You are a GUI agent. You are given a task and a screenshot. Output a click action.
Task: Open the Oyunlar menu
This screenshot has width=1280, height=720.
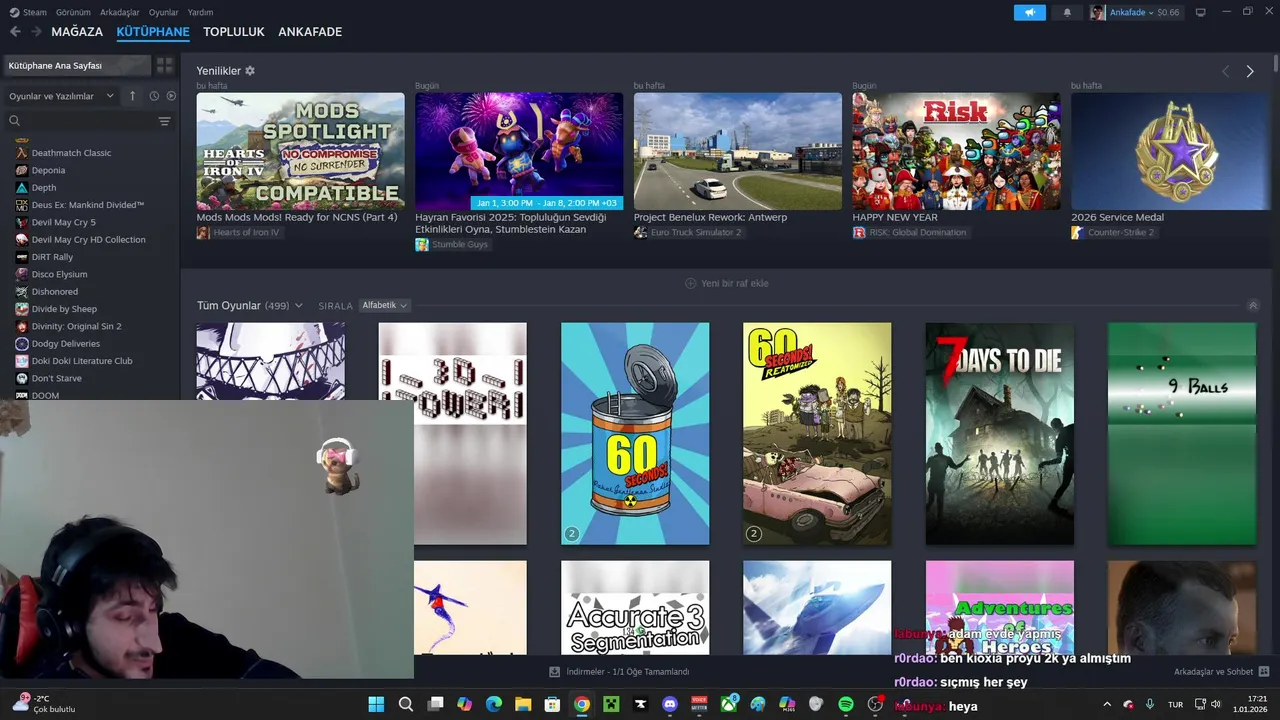[x=164, y=12]
